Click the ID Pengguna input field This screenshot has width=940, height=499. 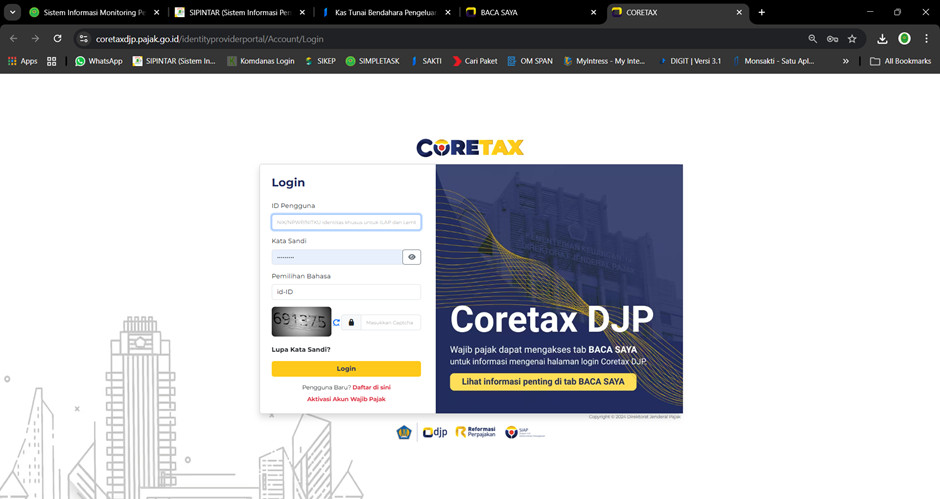[x=345, y=222]
